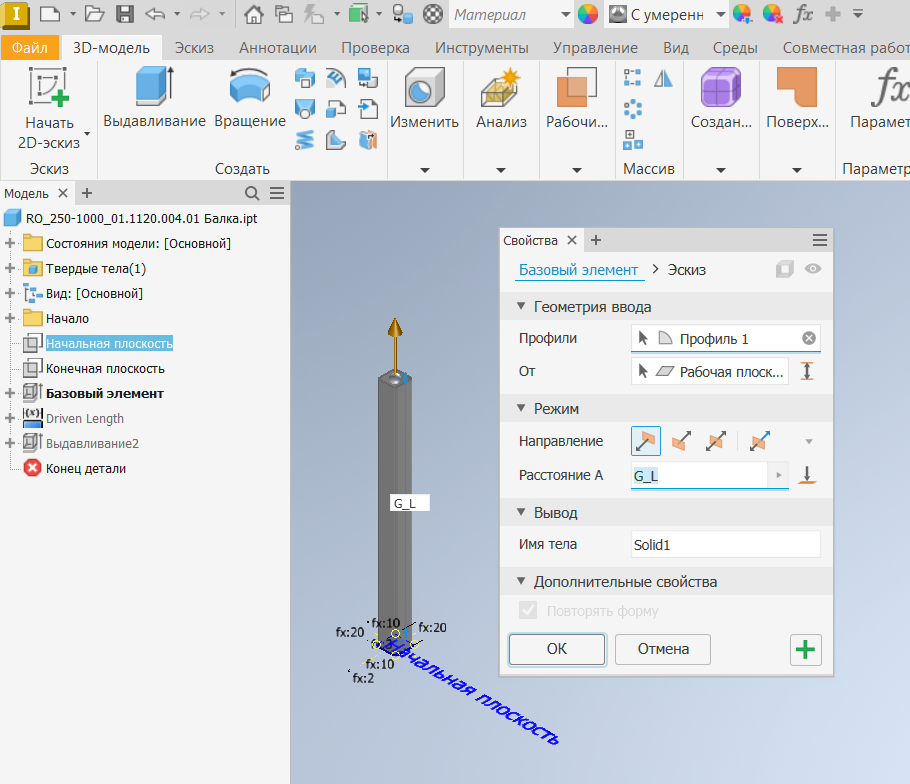The width and height of the screenshot is (910, 784).
Task: Expand the Начало folder node
Action: 10,318
